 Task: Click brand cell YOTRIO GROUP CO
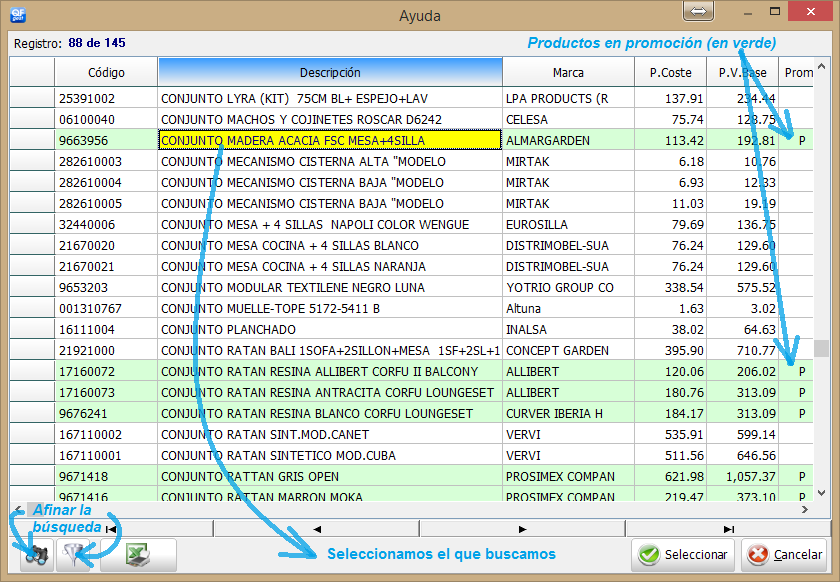(568, 287)
